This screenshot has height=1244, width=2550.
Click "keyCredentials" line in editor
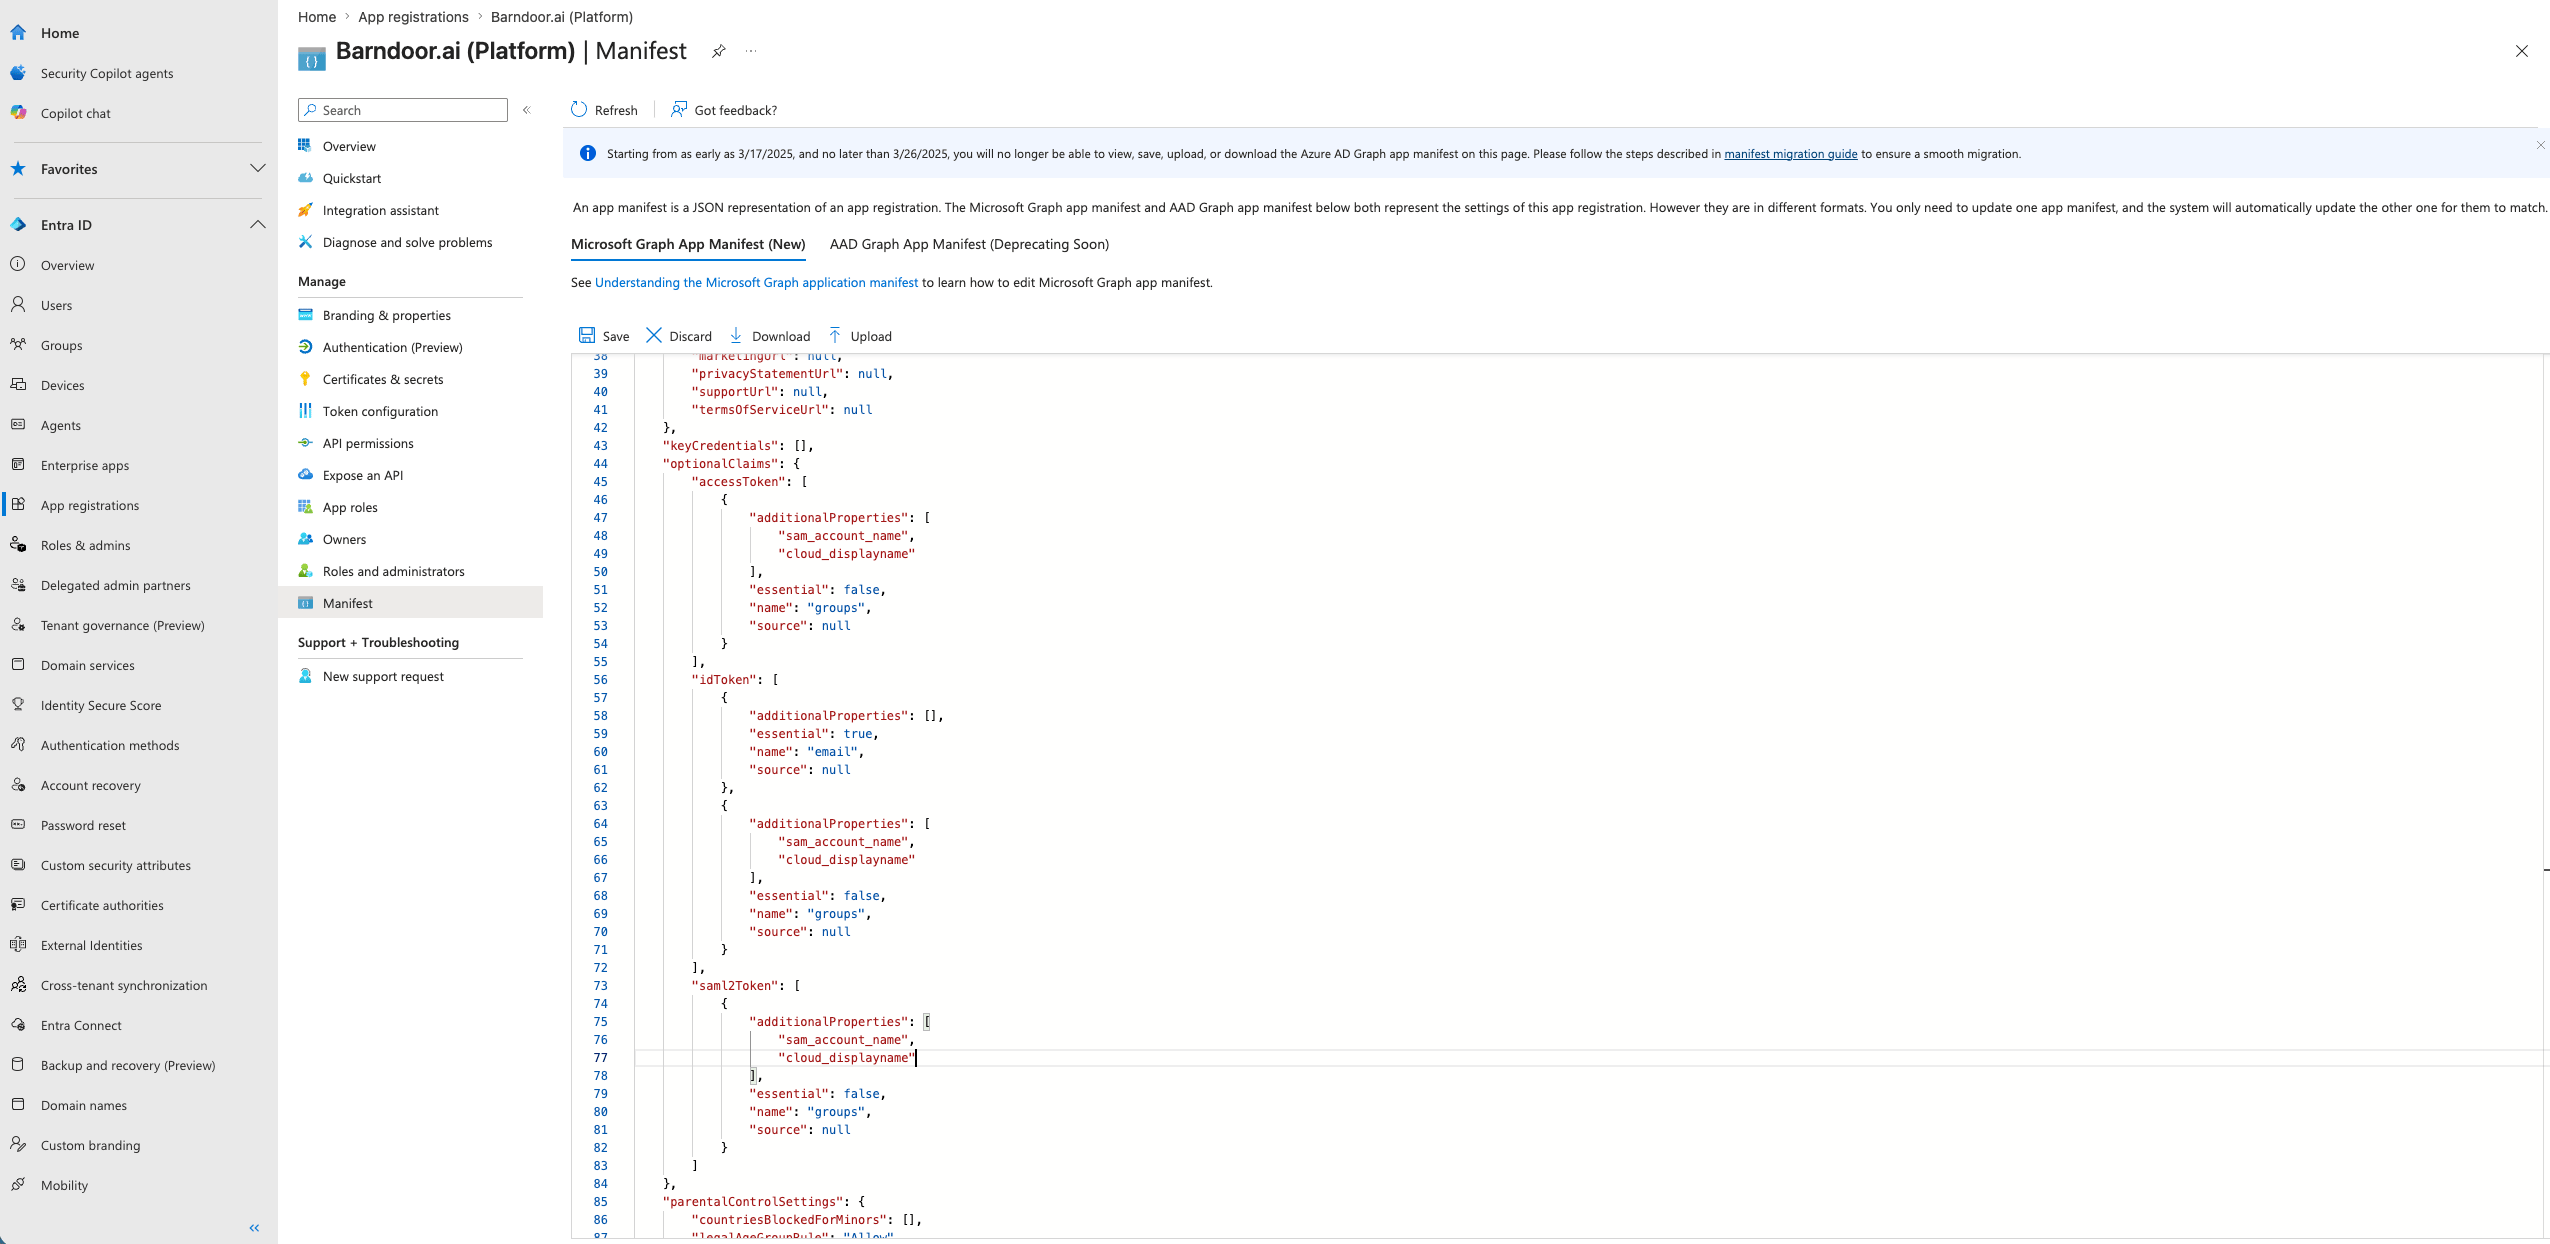738,446
